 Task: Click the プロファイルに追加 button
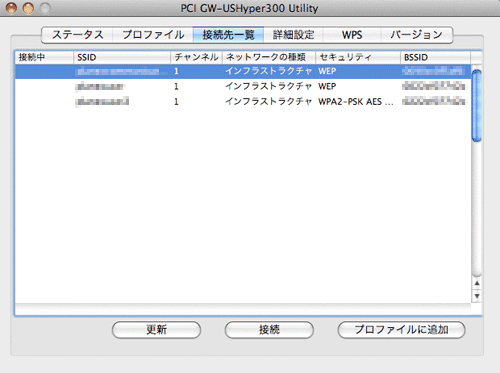401,330
